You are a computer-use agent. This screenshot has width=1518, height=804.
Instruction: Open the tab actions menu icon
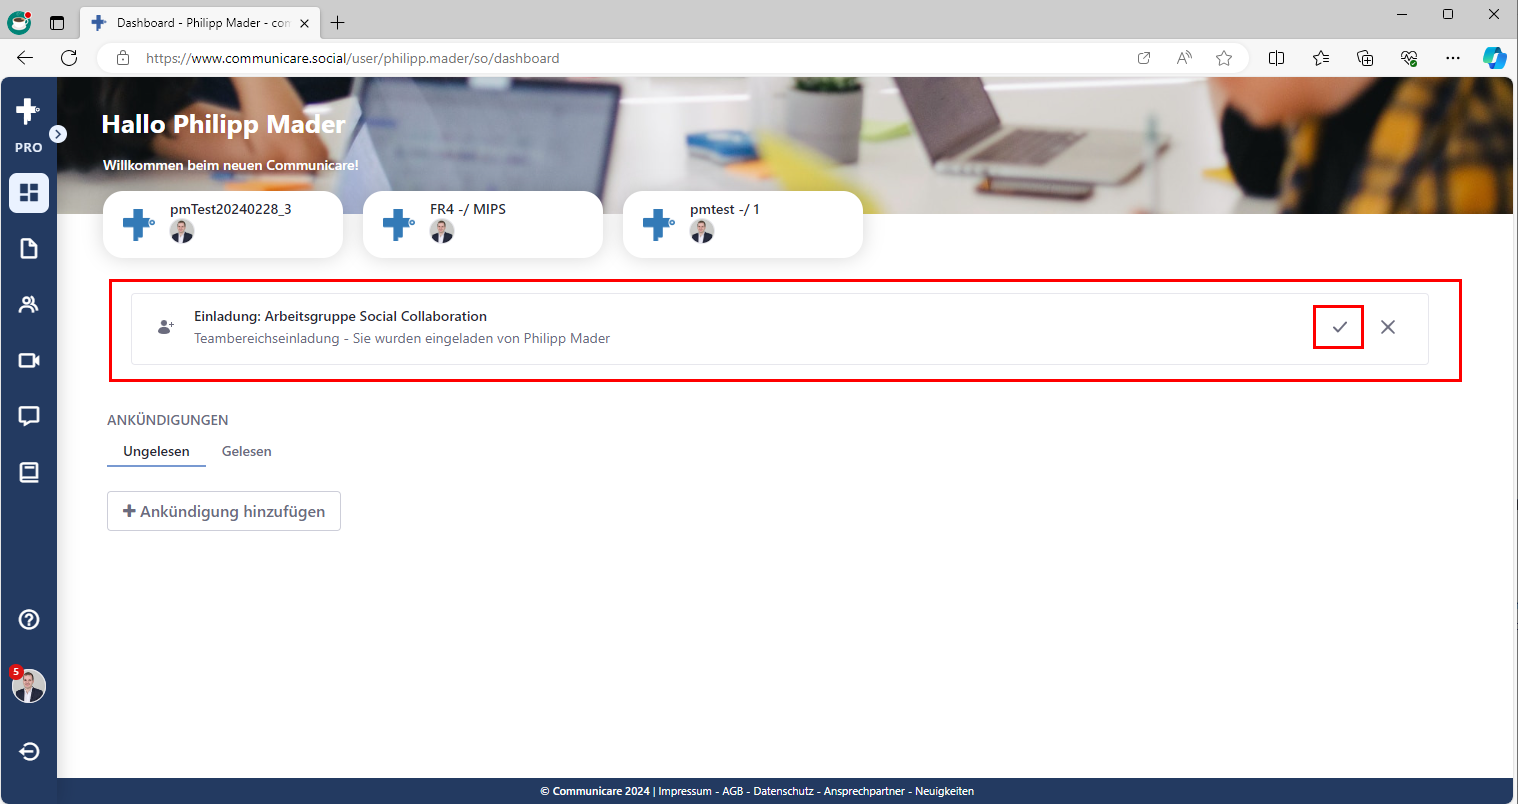tap(57, 22)
